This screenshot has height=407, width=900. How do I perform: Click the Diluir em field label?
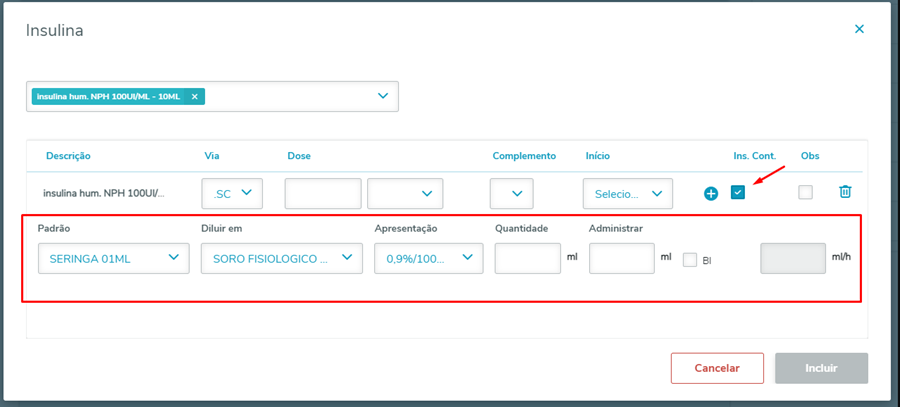pos(222,228)
